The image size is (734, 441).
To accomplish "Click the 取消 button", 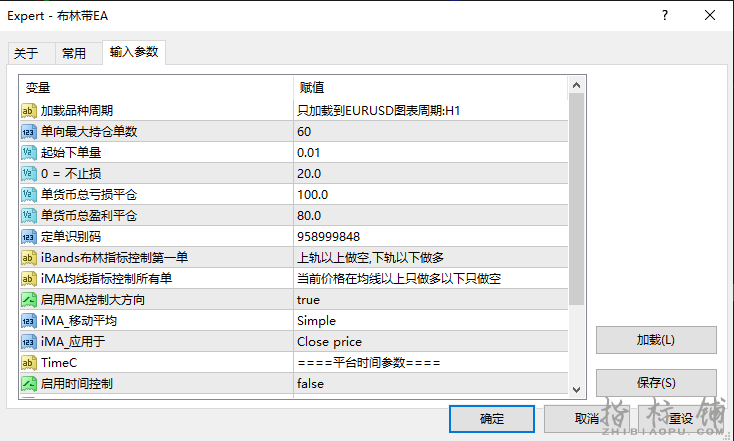I will click(587, 419).
